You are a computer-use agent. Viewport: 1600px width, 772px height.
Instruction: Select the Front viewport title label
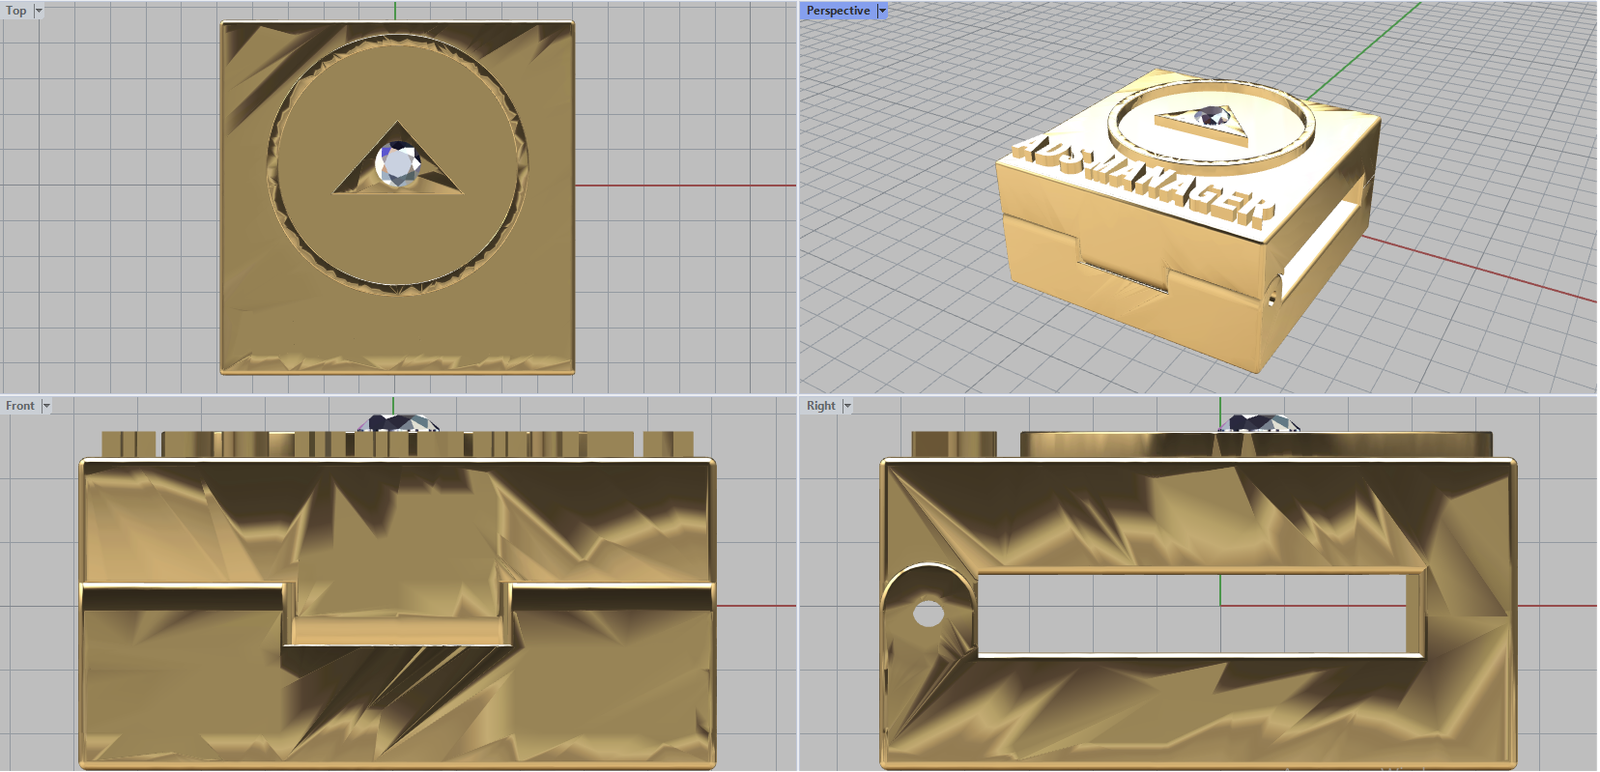click(20, 406)
